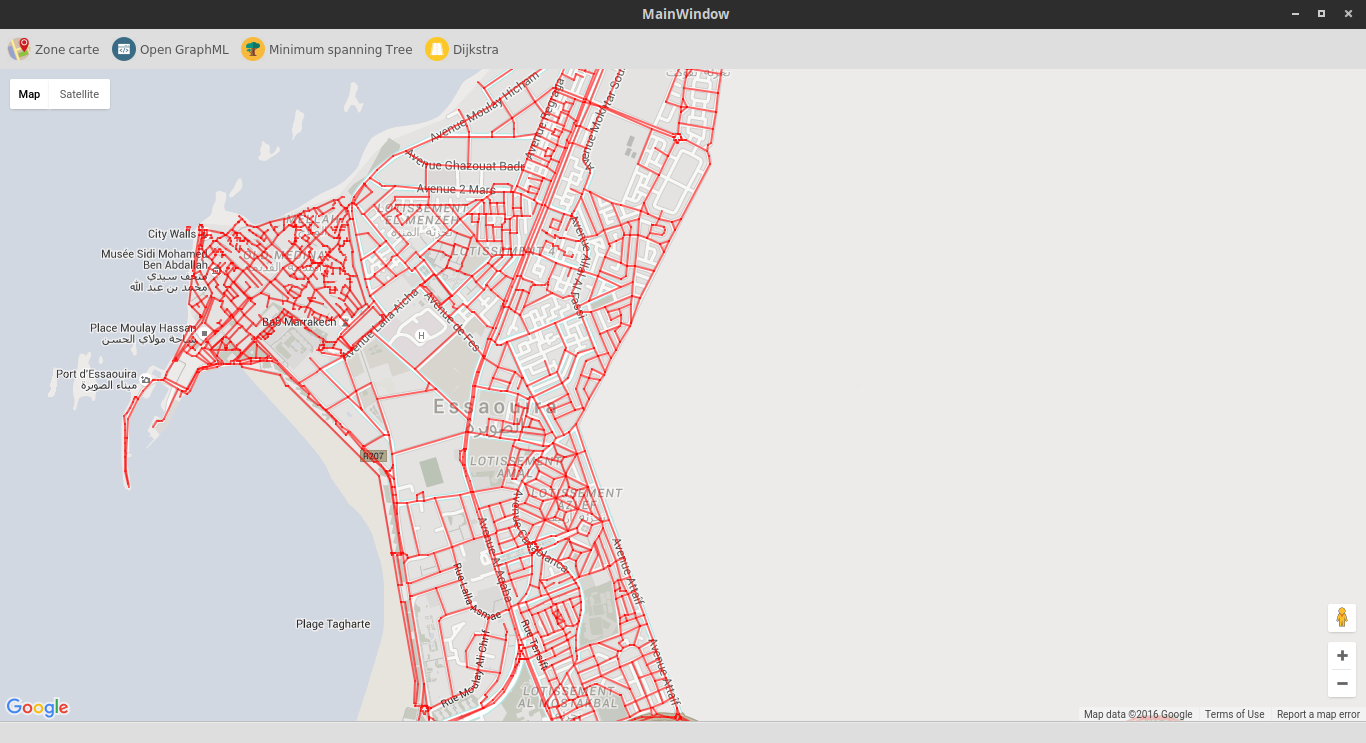Click the Google logo on map
Image resolution: width=1366 pixels, height=743 pixels.
pyautogui.click(x=38, y=707)
